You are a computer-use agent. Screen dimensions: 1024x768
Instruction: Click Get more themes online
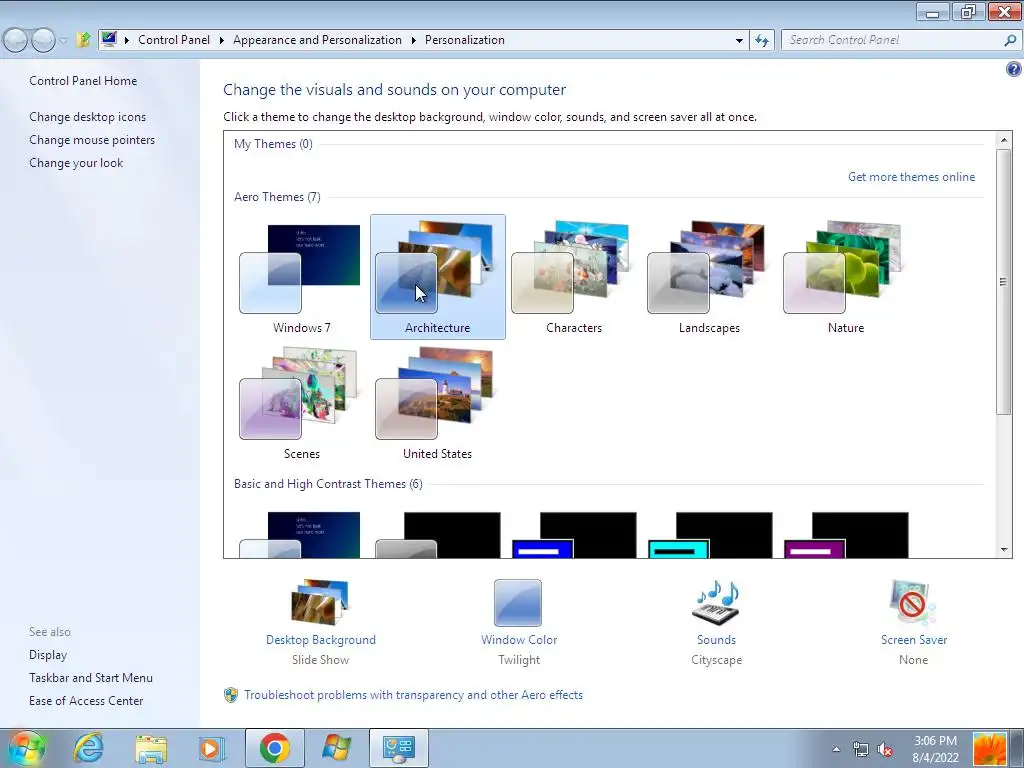911,177
